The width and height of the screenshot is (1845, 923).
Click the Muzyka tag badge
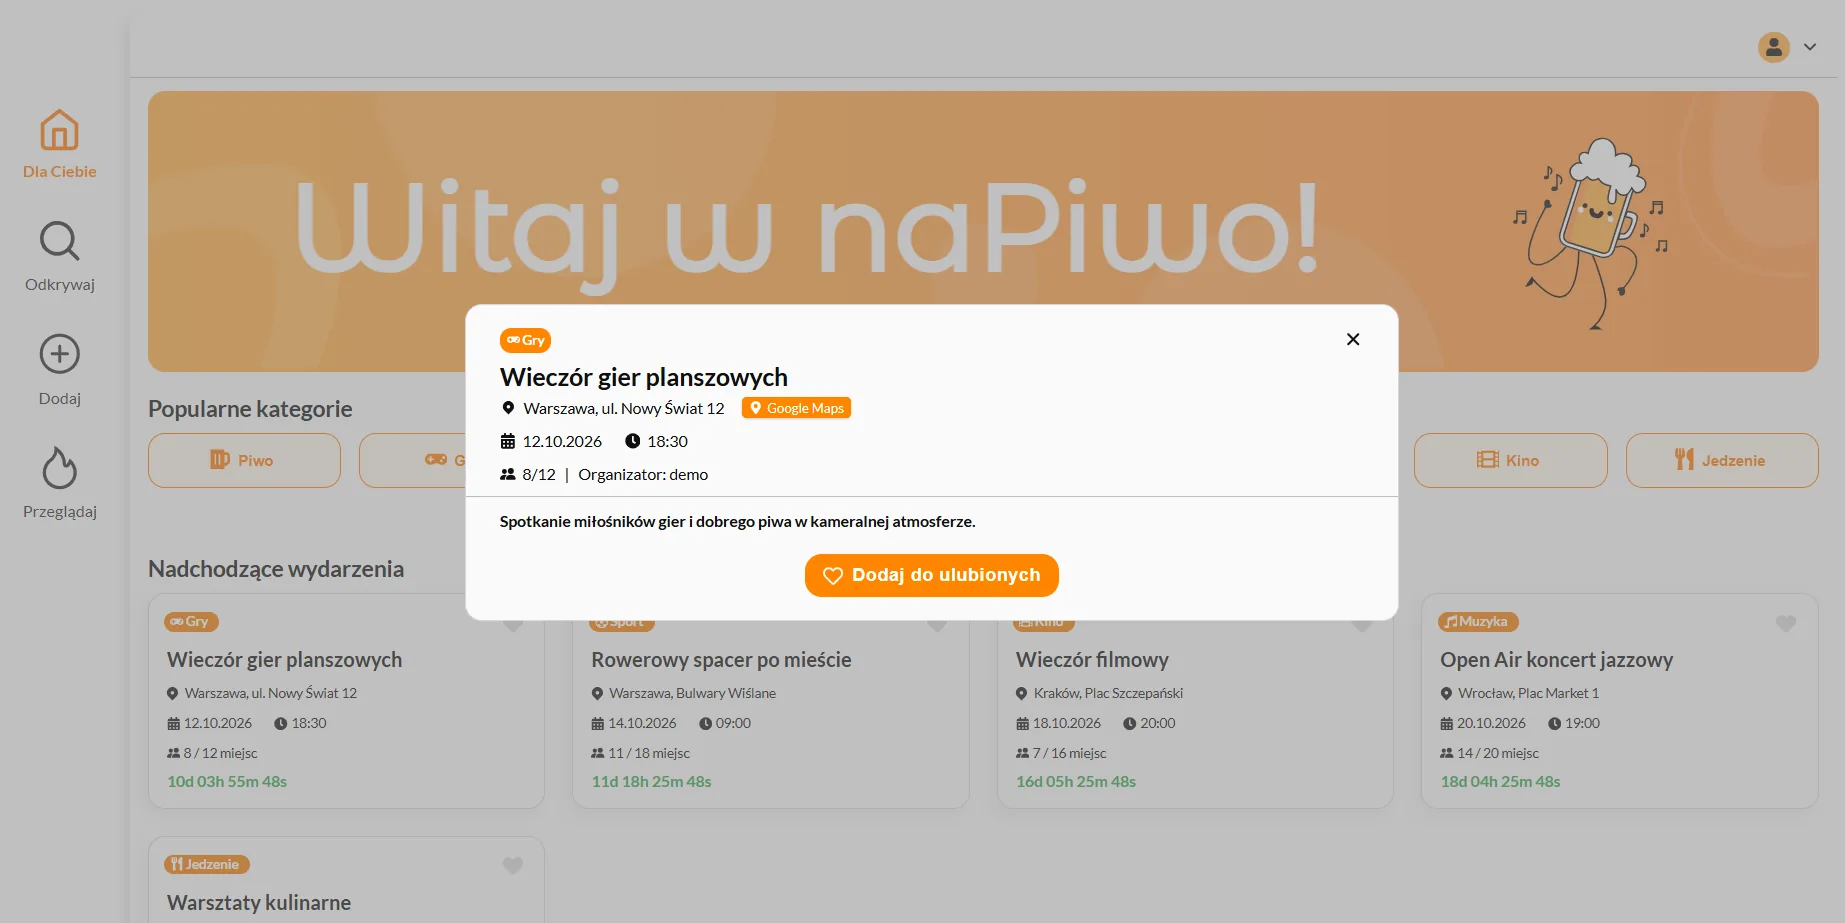[1478, 622]
